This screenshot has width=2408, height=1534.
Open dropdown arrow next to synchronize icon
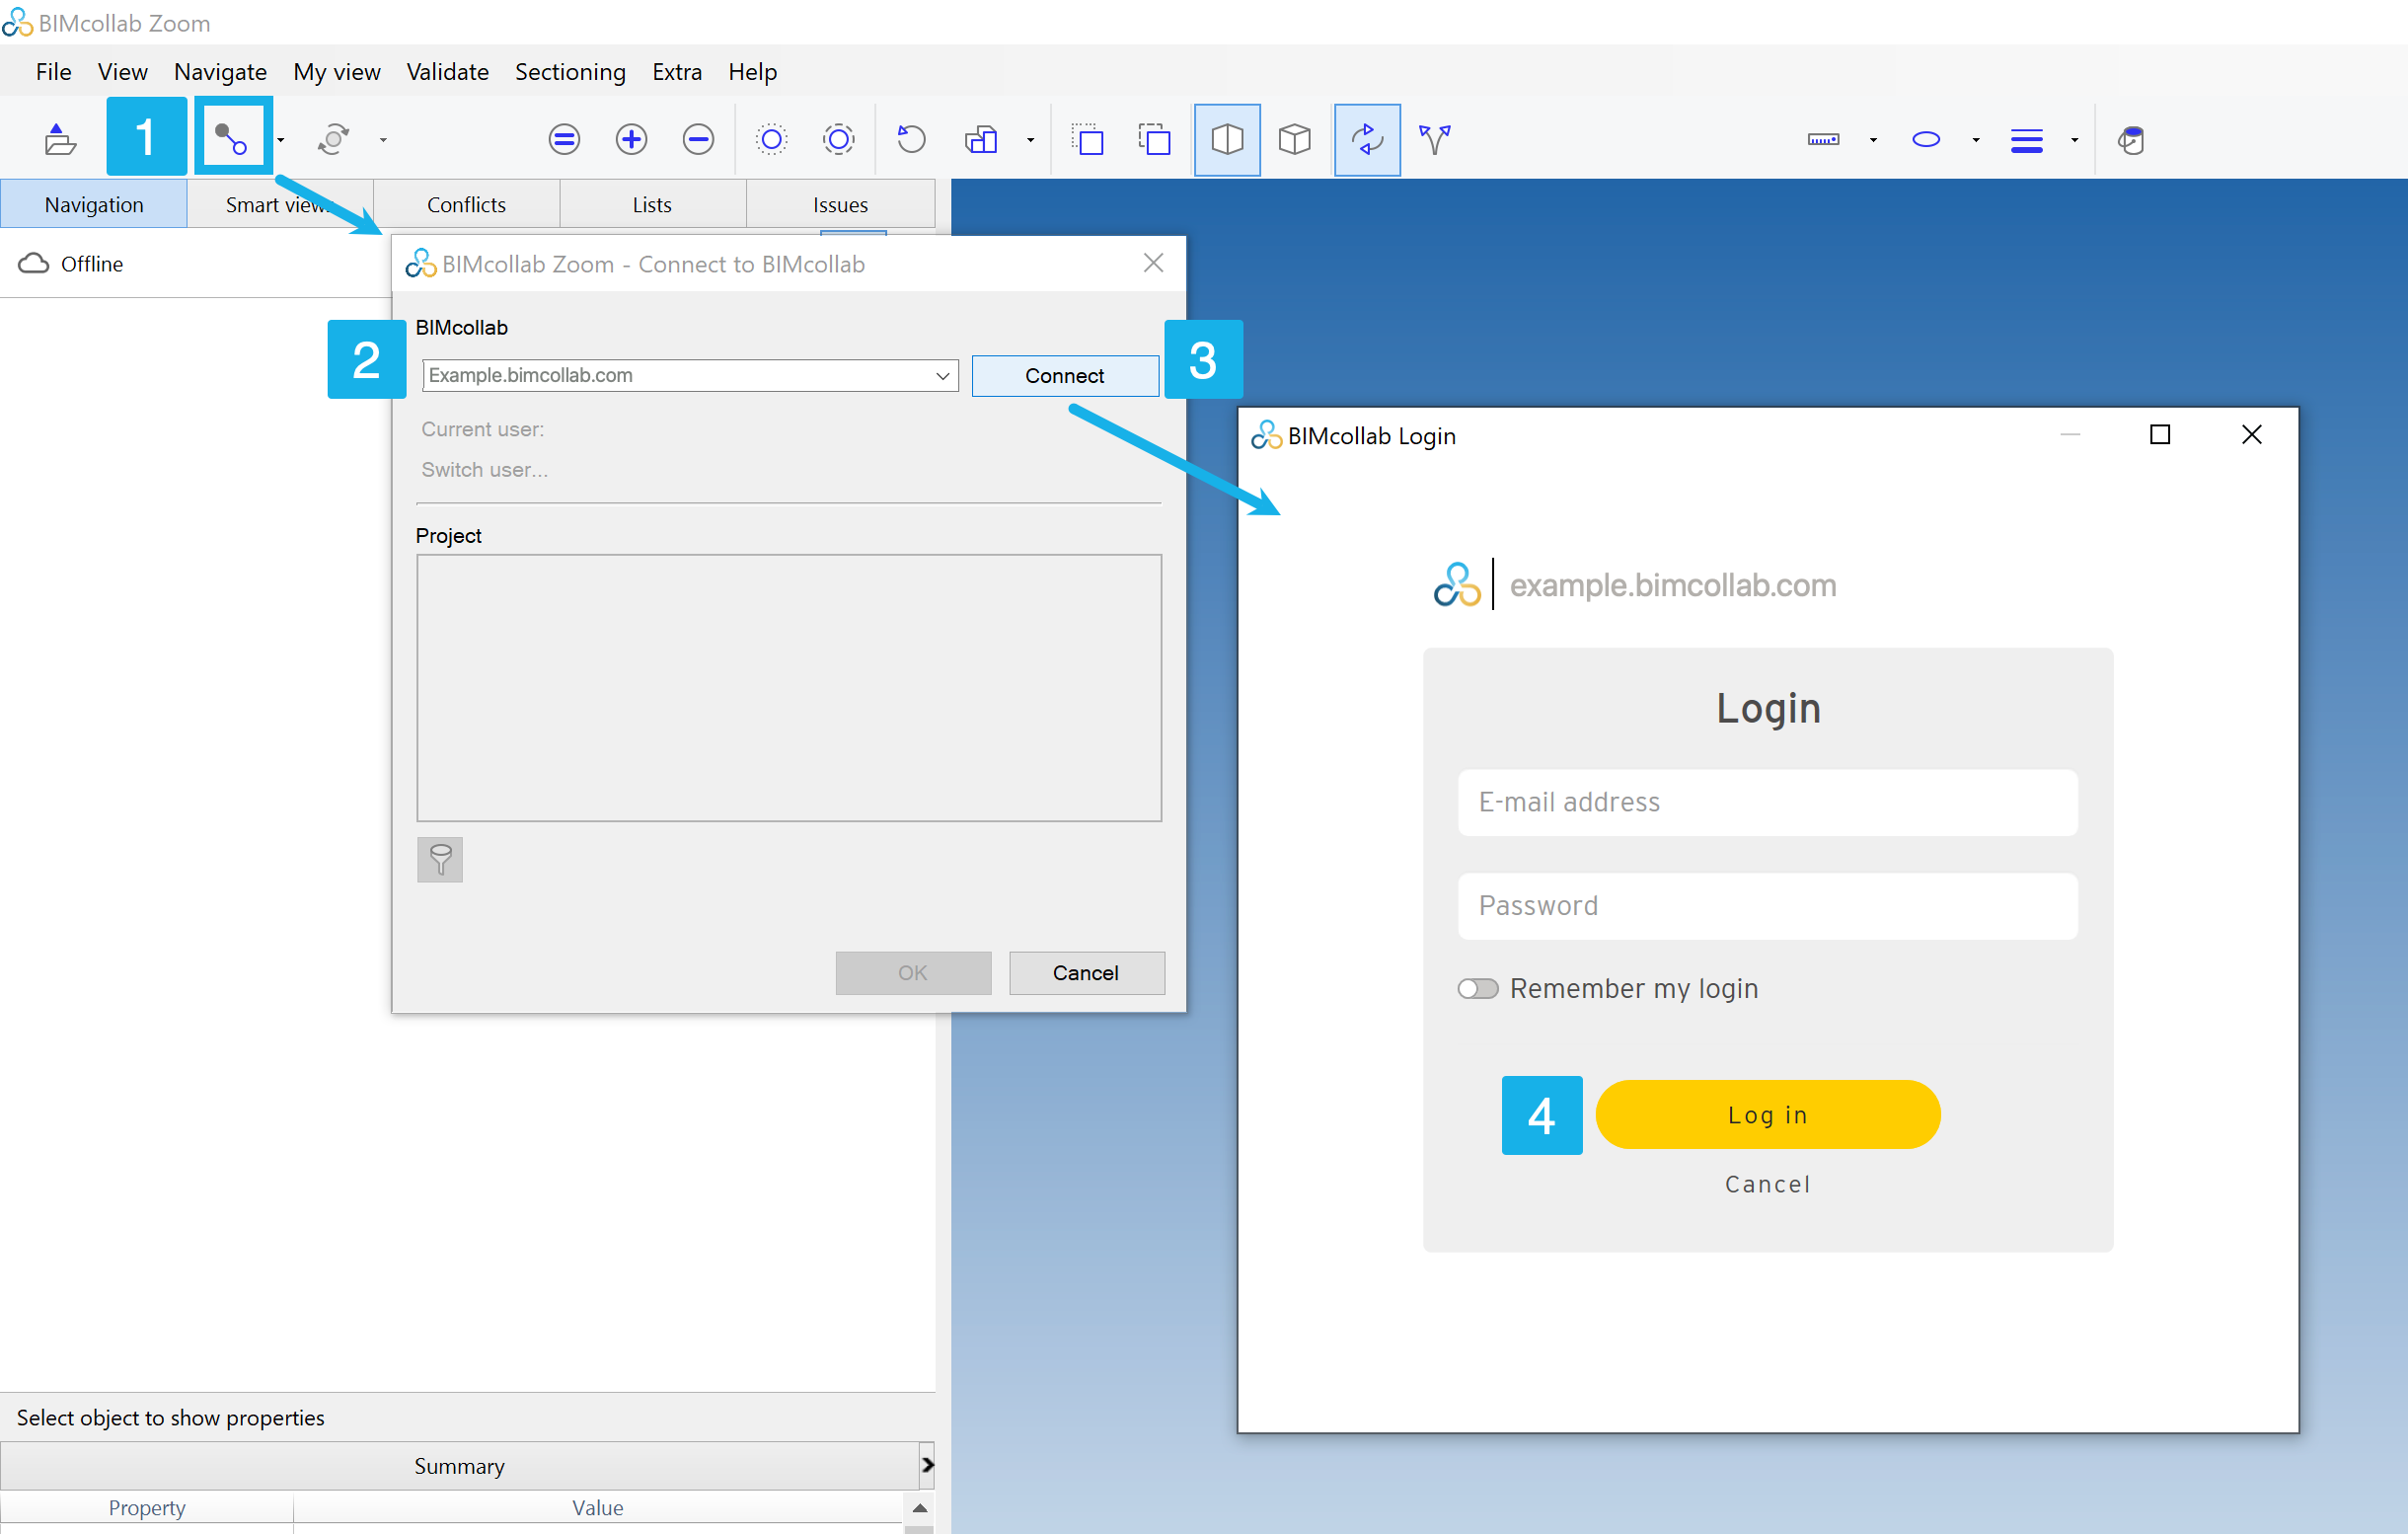[383, 140]
